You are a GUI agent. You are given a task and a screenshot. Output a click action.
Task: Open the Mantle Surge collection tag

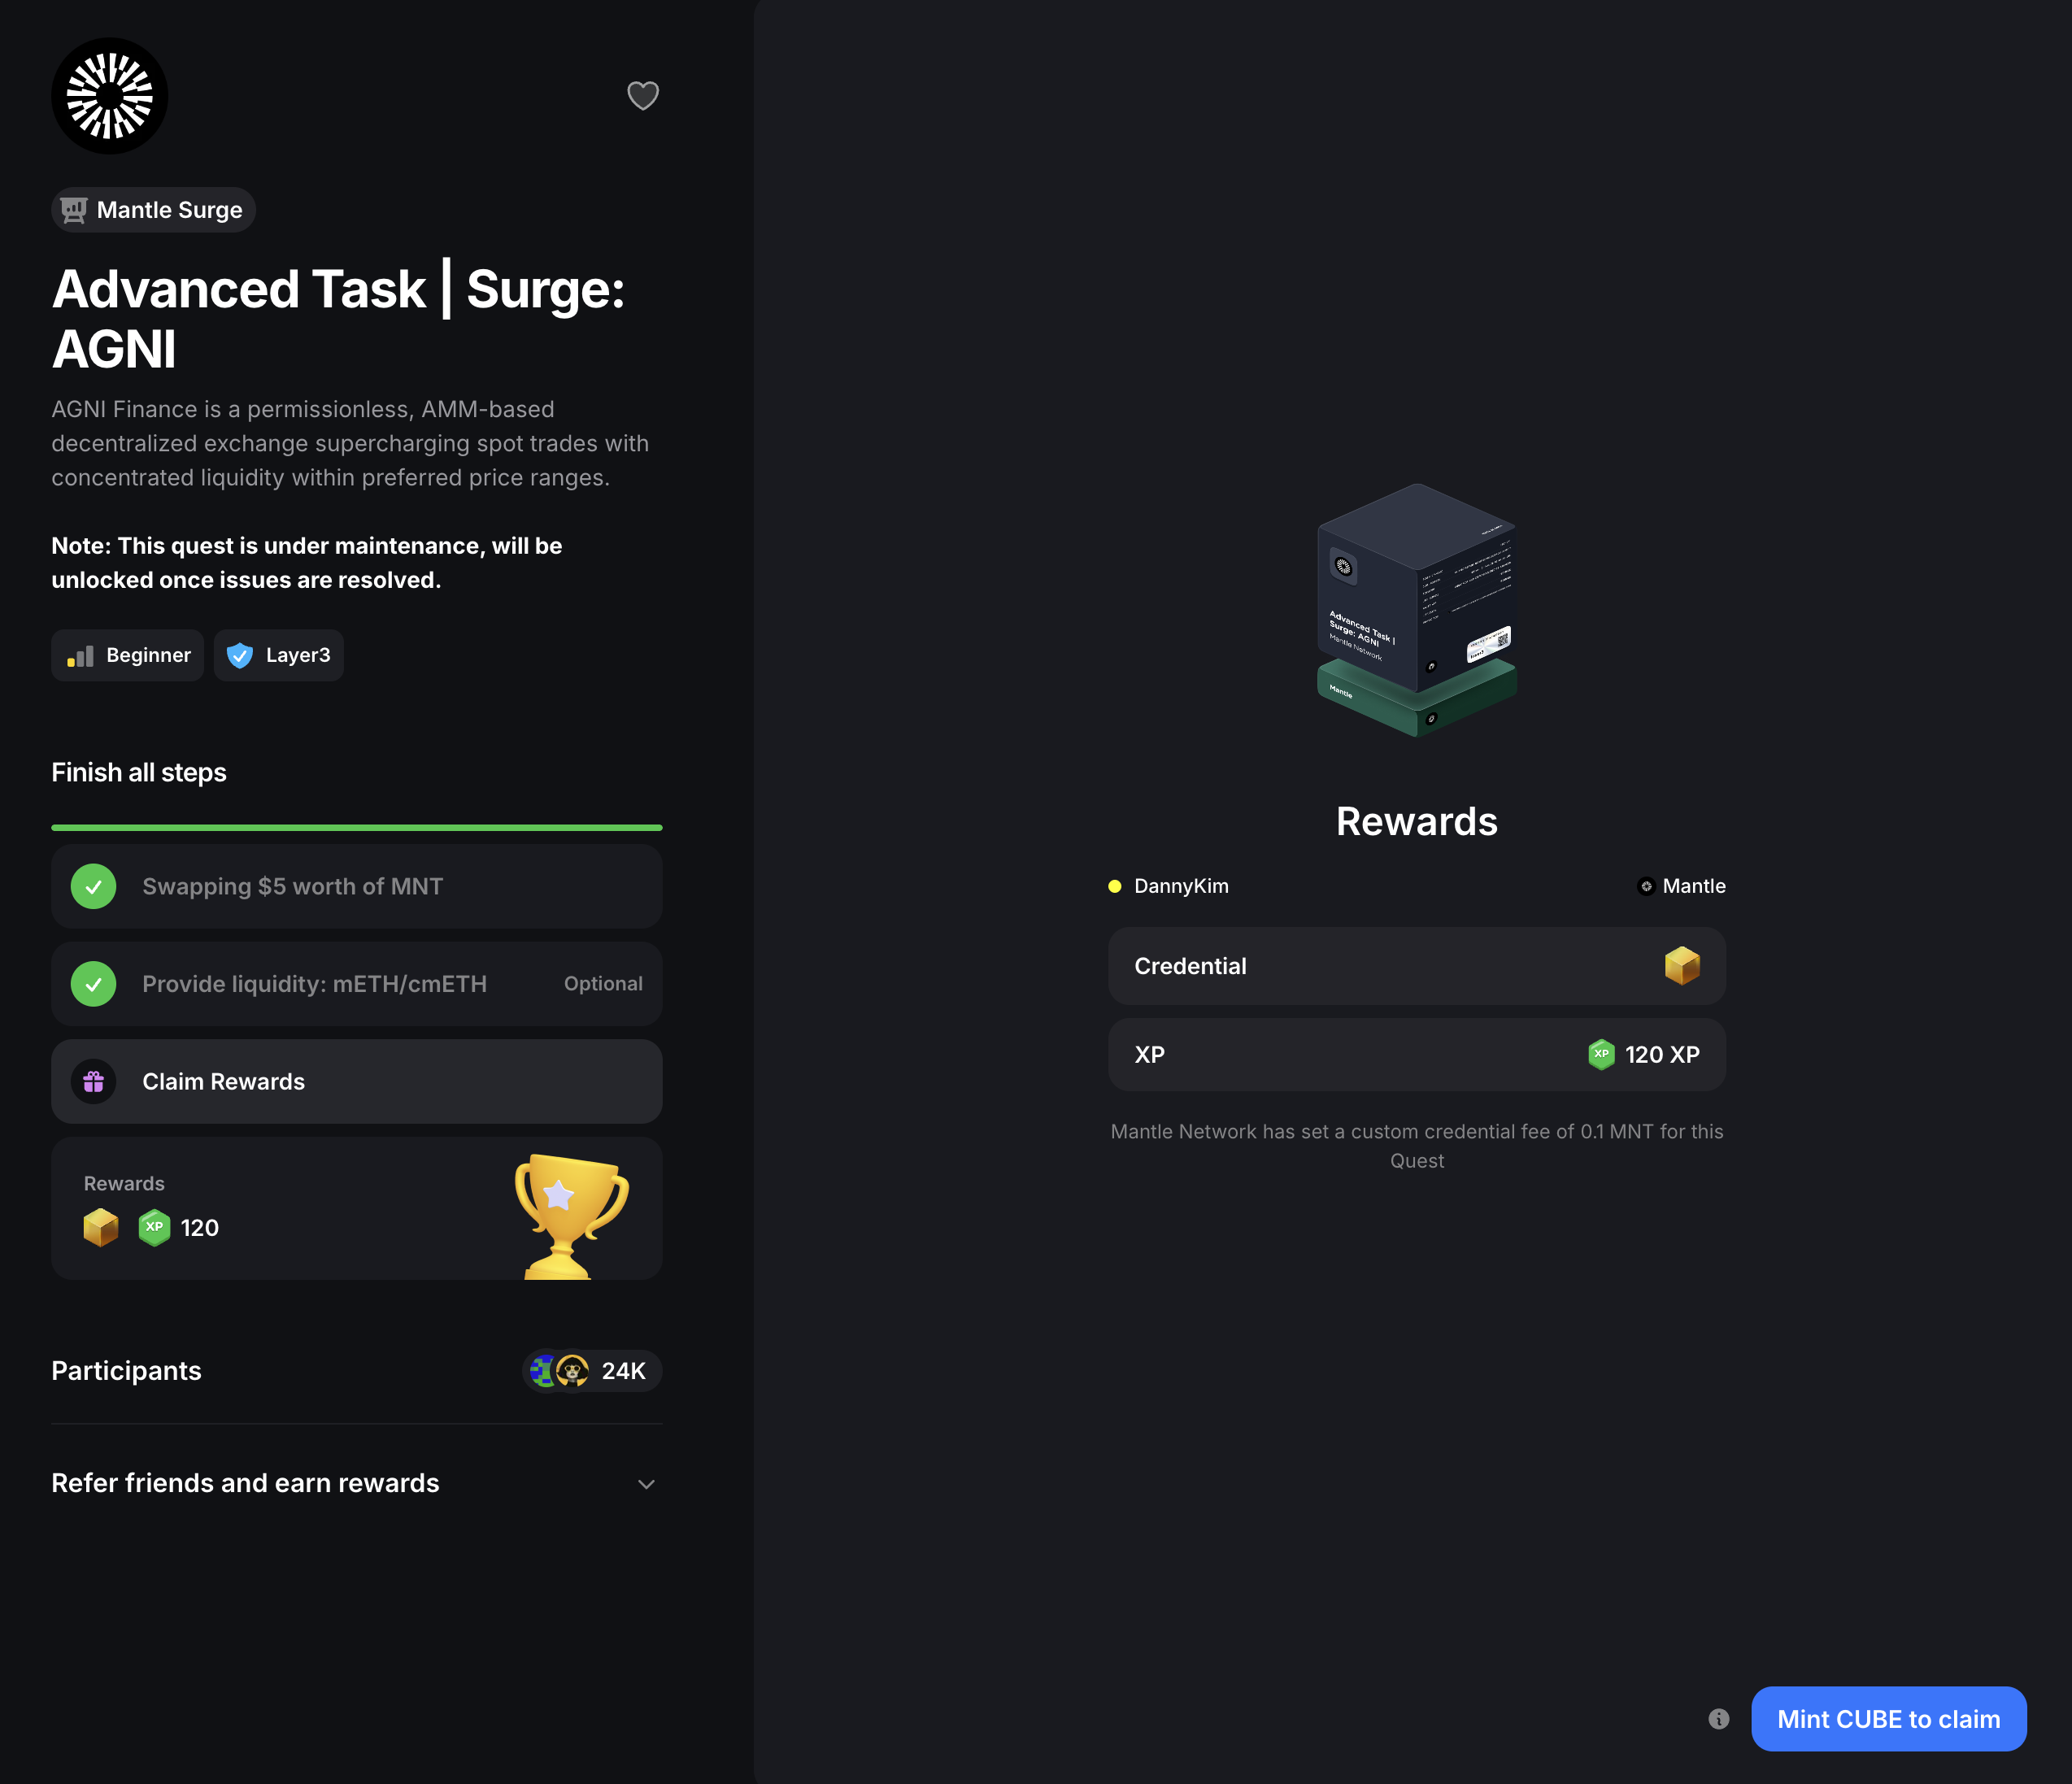click(x=154, y=210)
